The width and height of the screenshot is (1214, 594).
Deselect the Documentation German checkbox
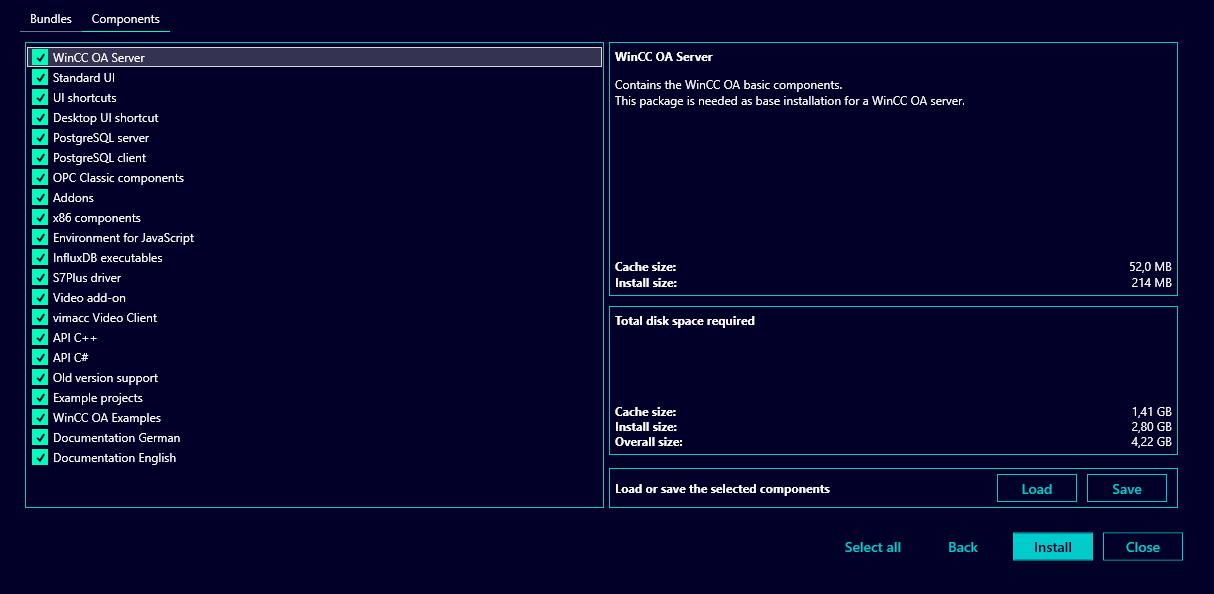[40, 438]
